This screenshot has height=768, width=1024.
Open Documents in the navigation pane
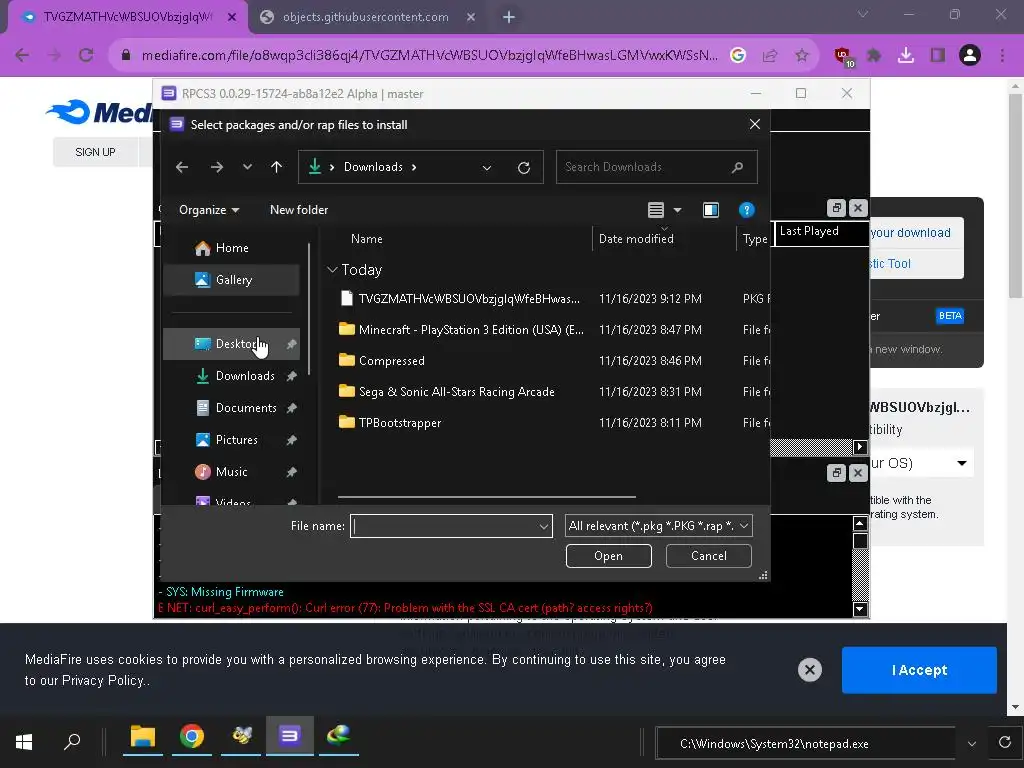pos(231,408)
